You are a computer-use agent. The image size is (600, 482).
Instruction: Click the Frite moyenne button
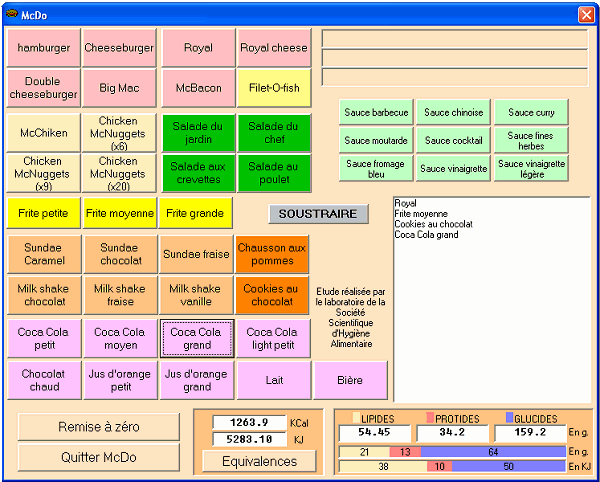click(x=120, y=213)
